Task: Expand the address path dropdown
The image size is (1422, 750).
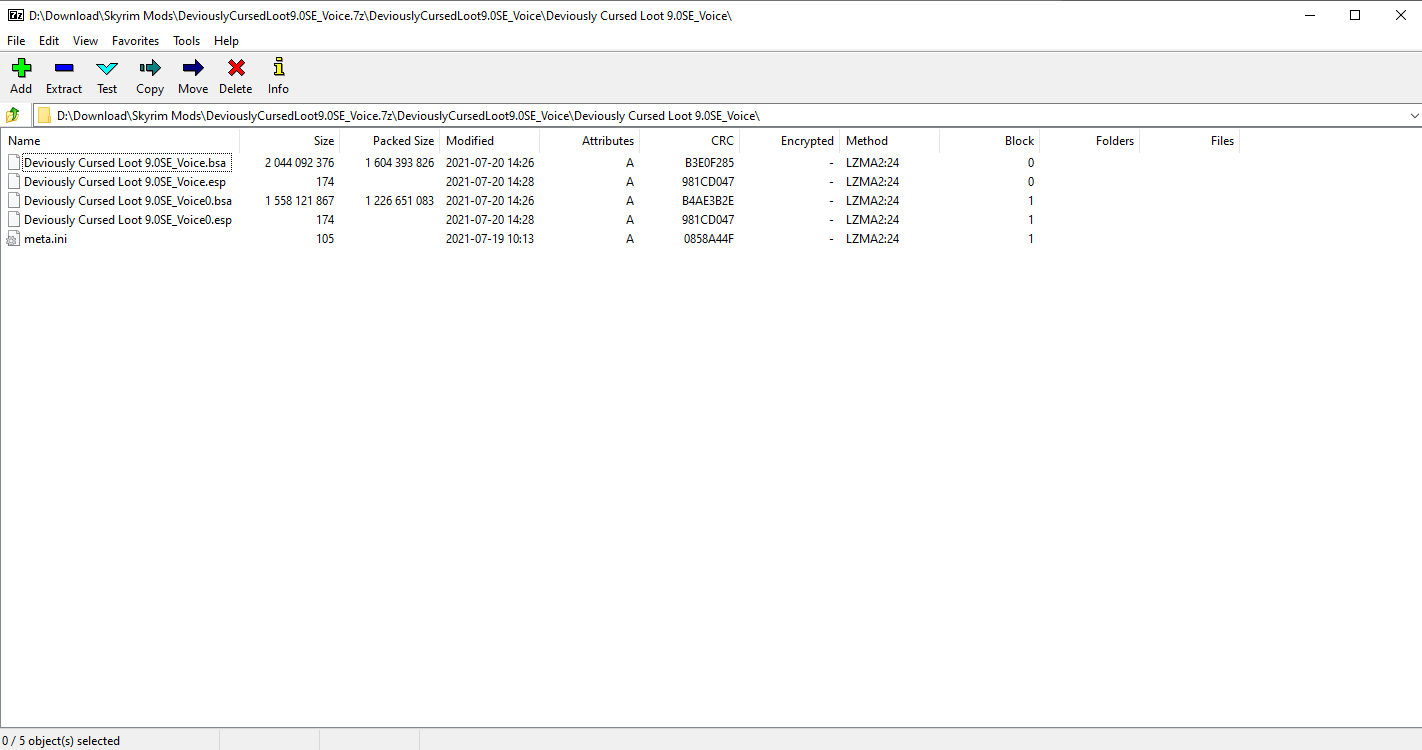Action: pyautogui.click(x=1413, y=115)
